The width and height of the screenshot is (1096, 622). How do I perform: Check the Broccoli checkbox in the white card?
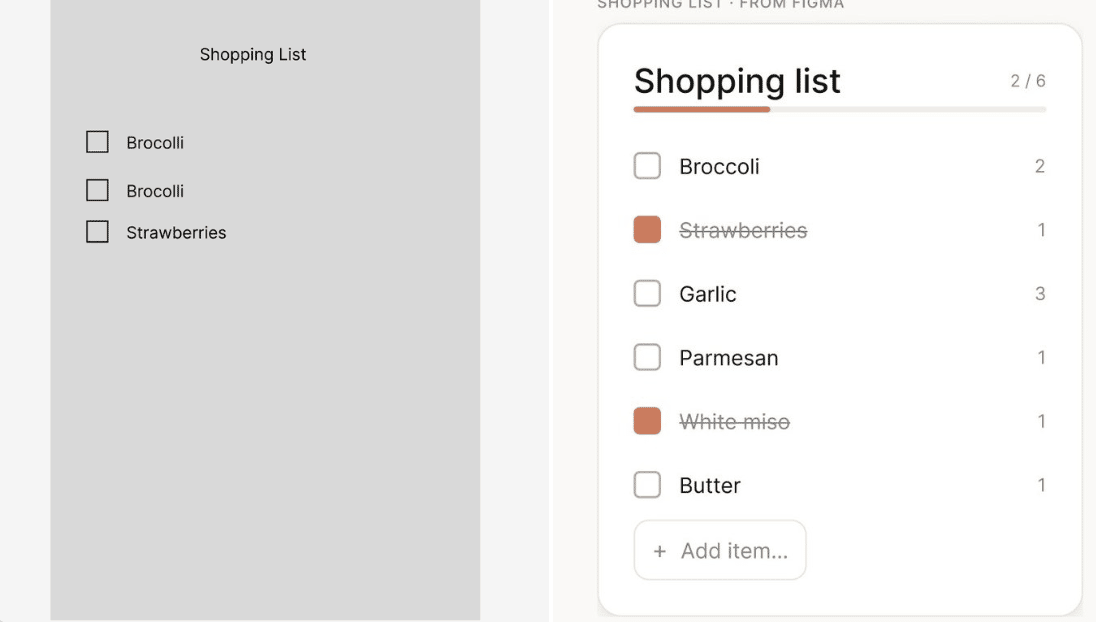(647, 166)
